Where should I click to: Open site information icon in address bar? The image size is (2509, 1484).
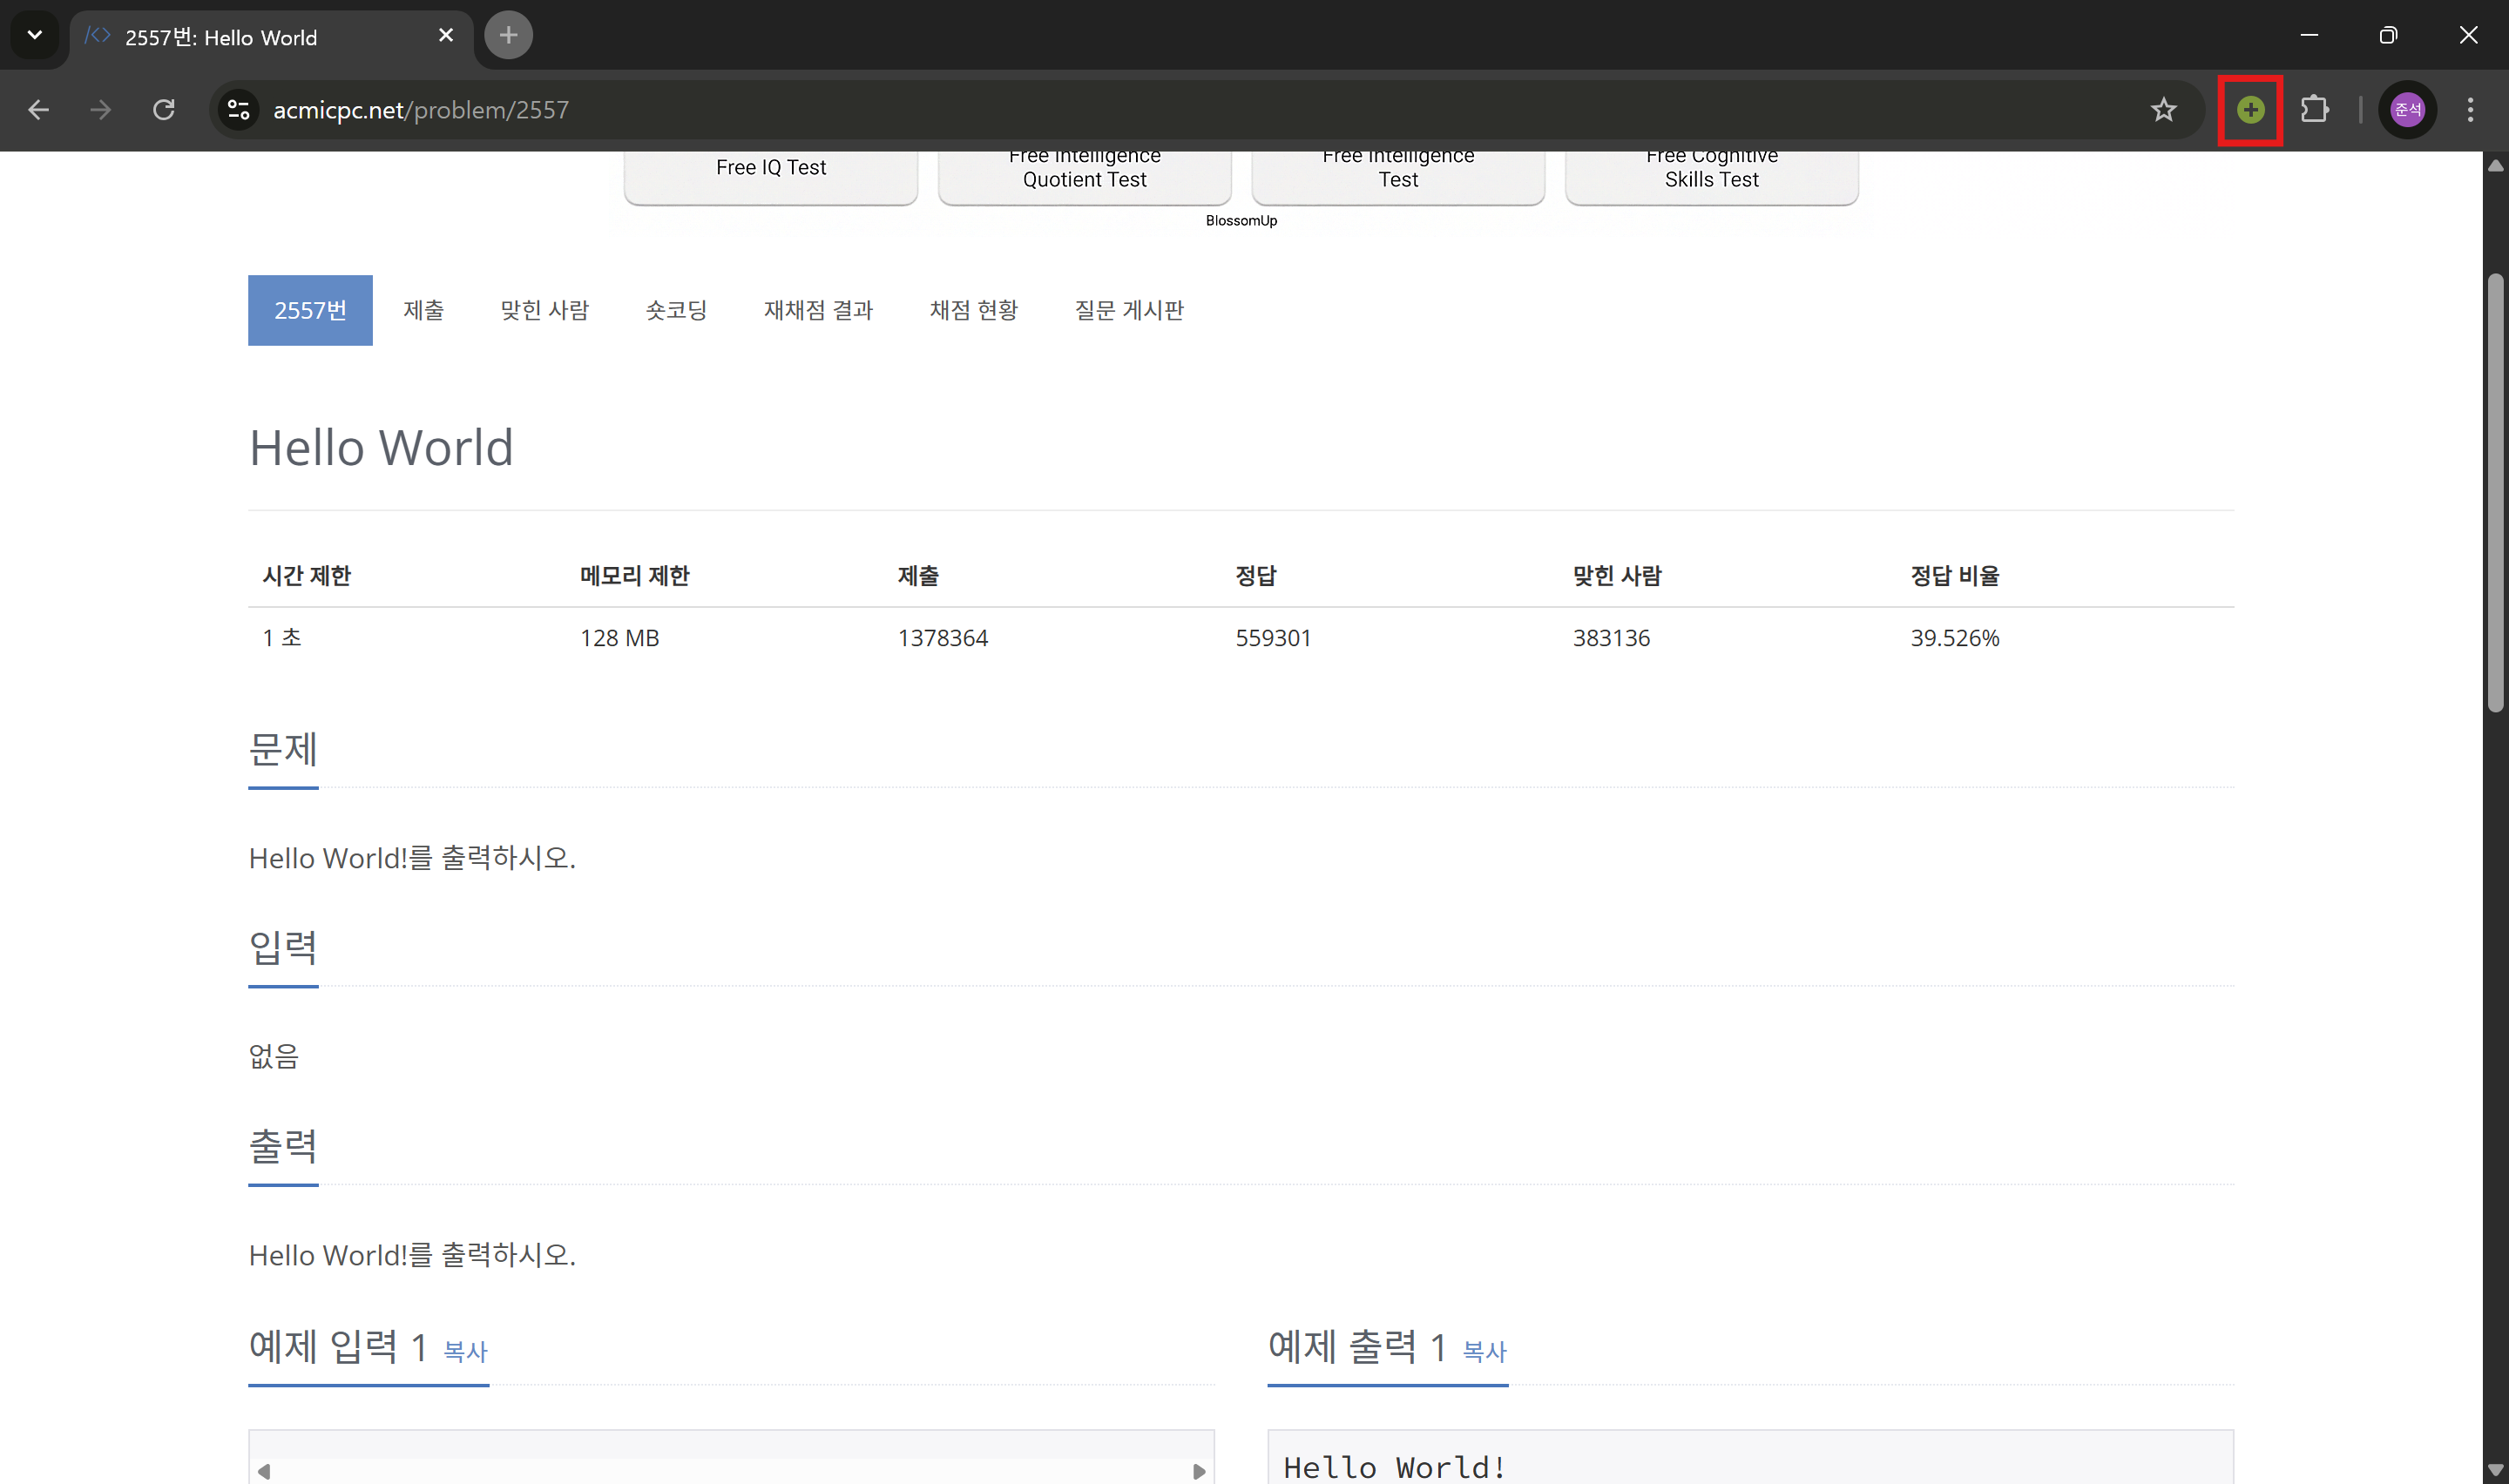[238, 110]
